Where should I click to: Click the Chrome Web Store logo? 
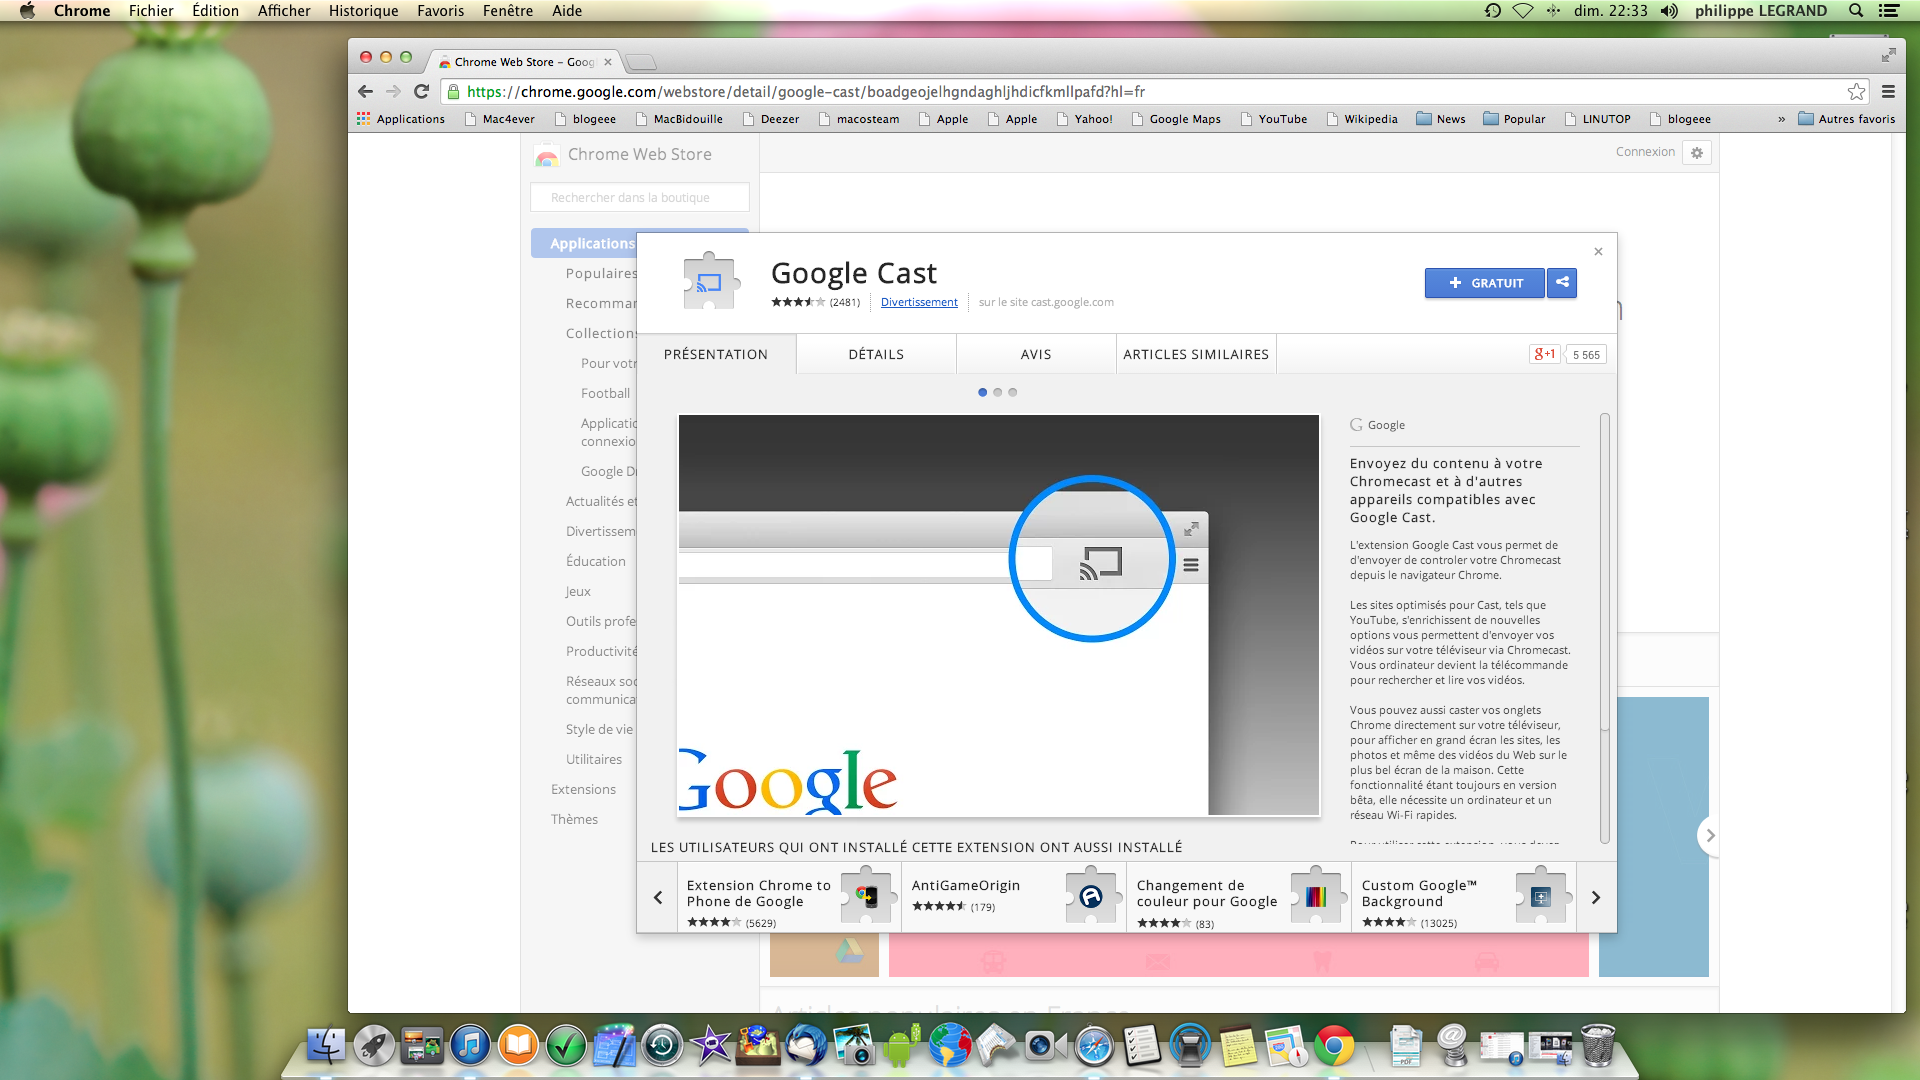coord(547,155)
